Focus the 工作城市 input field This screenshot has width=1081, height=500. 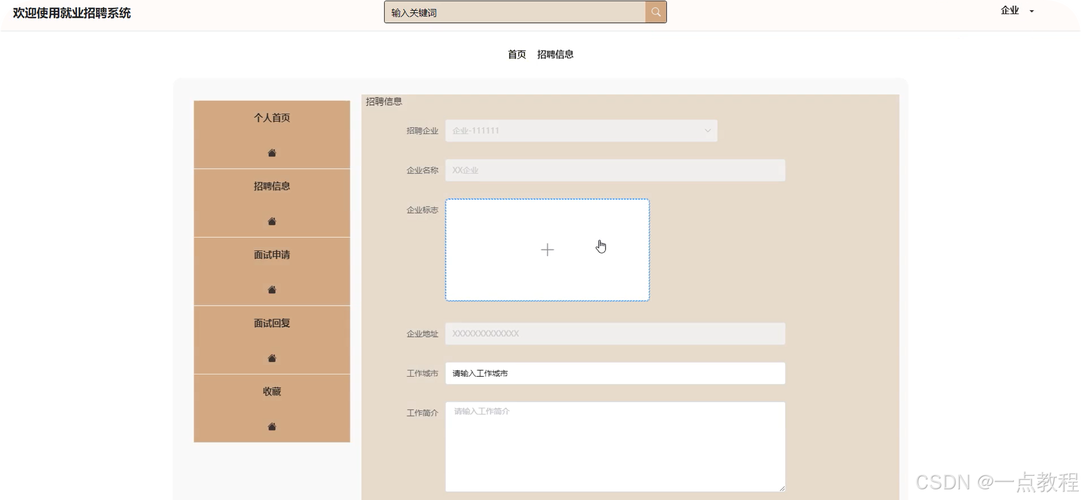pos(615,373)
